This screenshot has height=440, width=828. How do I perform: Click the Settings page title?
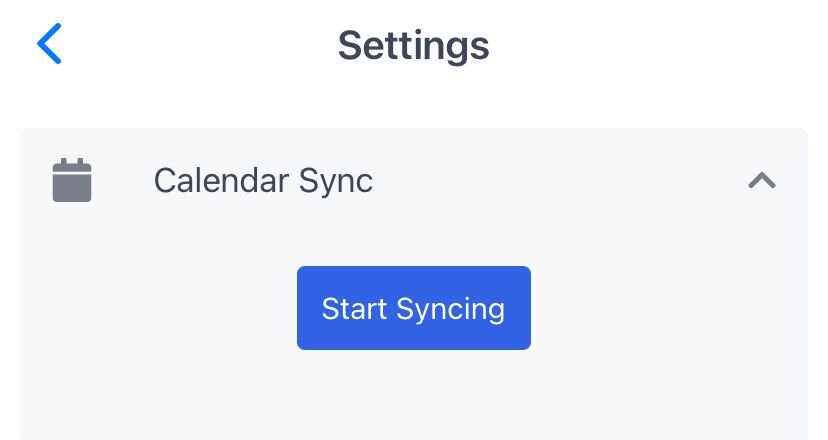[x=413, y=46]
